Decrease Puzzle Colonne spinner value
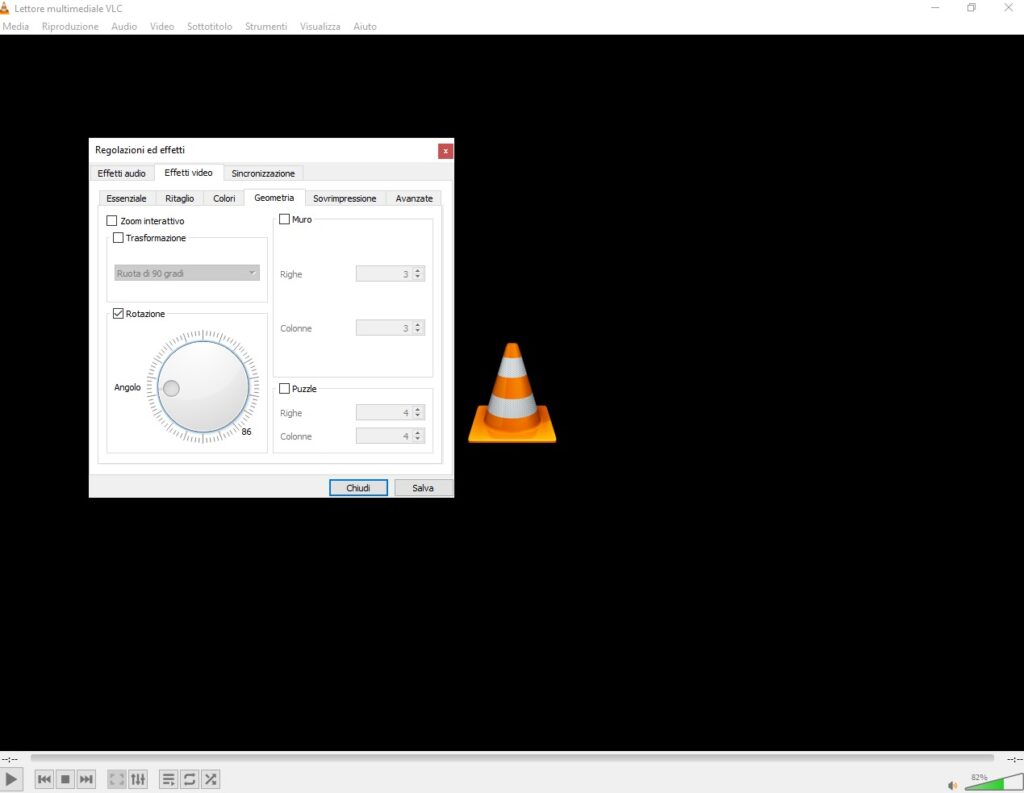The width and height of the screenshot is (1024, 793). tap(418, 439)
